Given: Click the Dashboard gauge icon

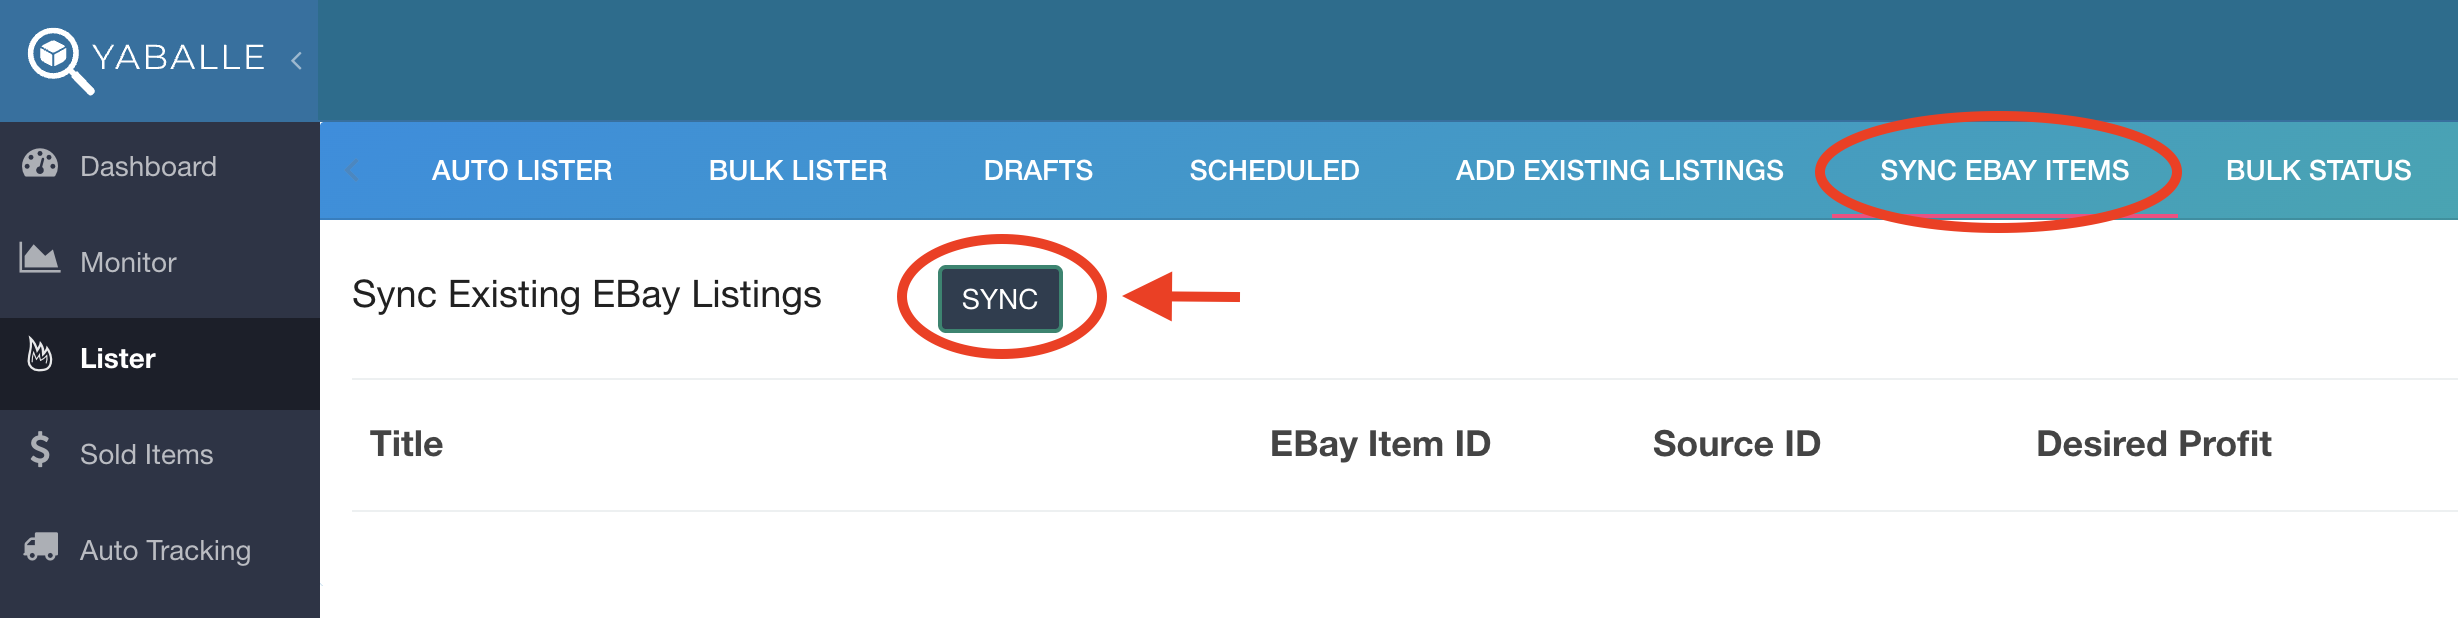Looking at the screenshot, I should 40,164.
